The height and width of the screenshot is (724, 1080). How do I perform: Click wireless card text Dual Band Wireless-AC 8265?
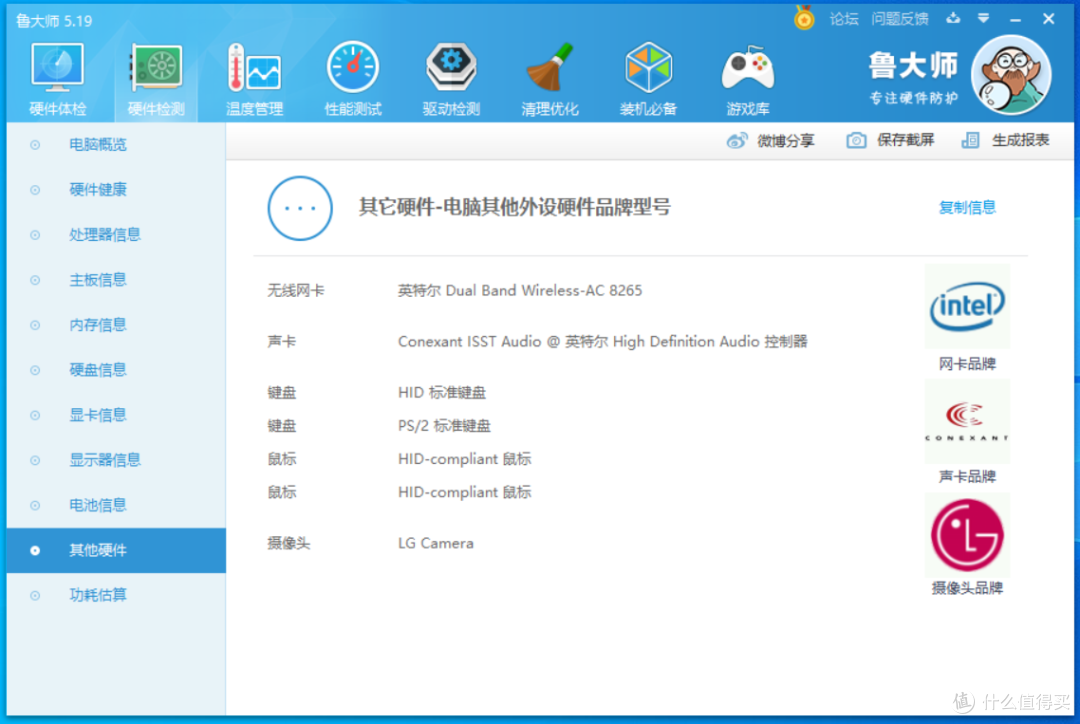tap(520, 291)
